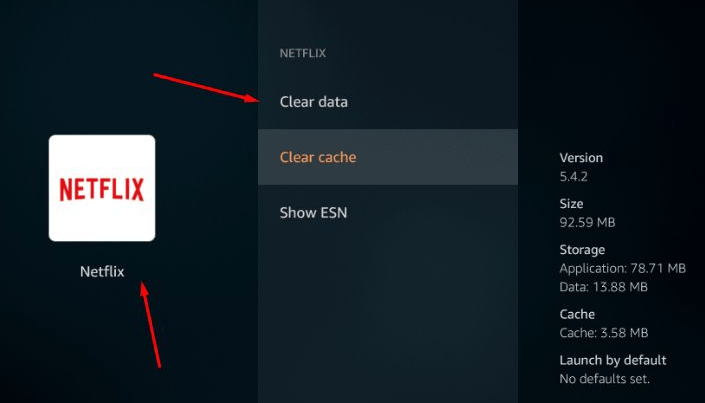
Task: Click the Storage heading
Action: 582,250
